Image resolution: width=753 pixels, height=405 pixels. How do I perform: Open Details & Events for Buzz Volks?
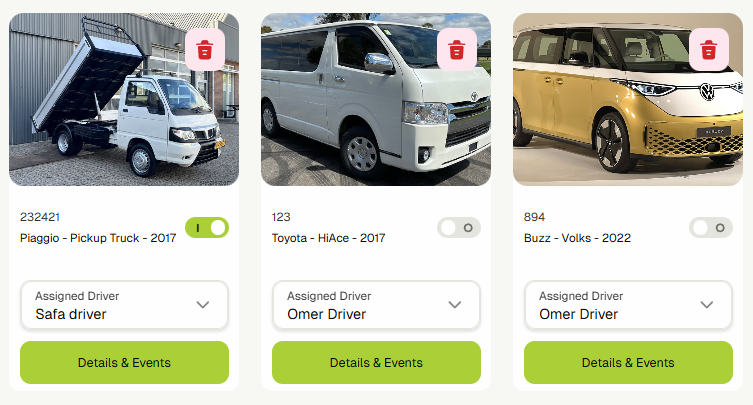click(x=628, y=363)
